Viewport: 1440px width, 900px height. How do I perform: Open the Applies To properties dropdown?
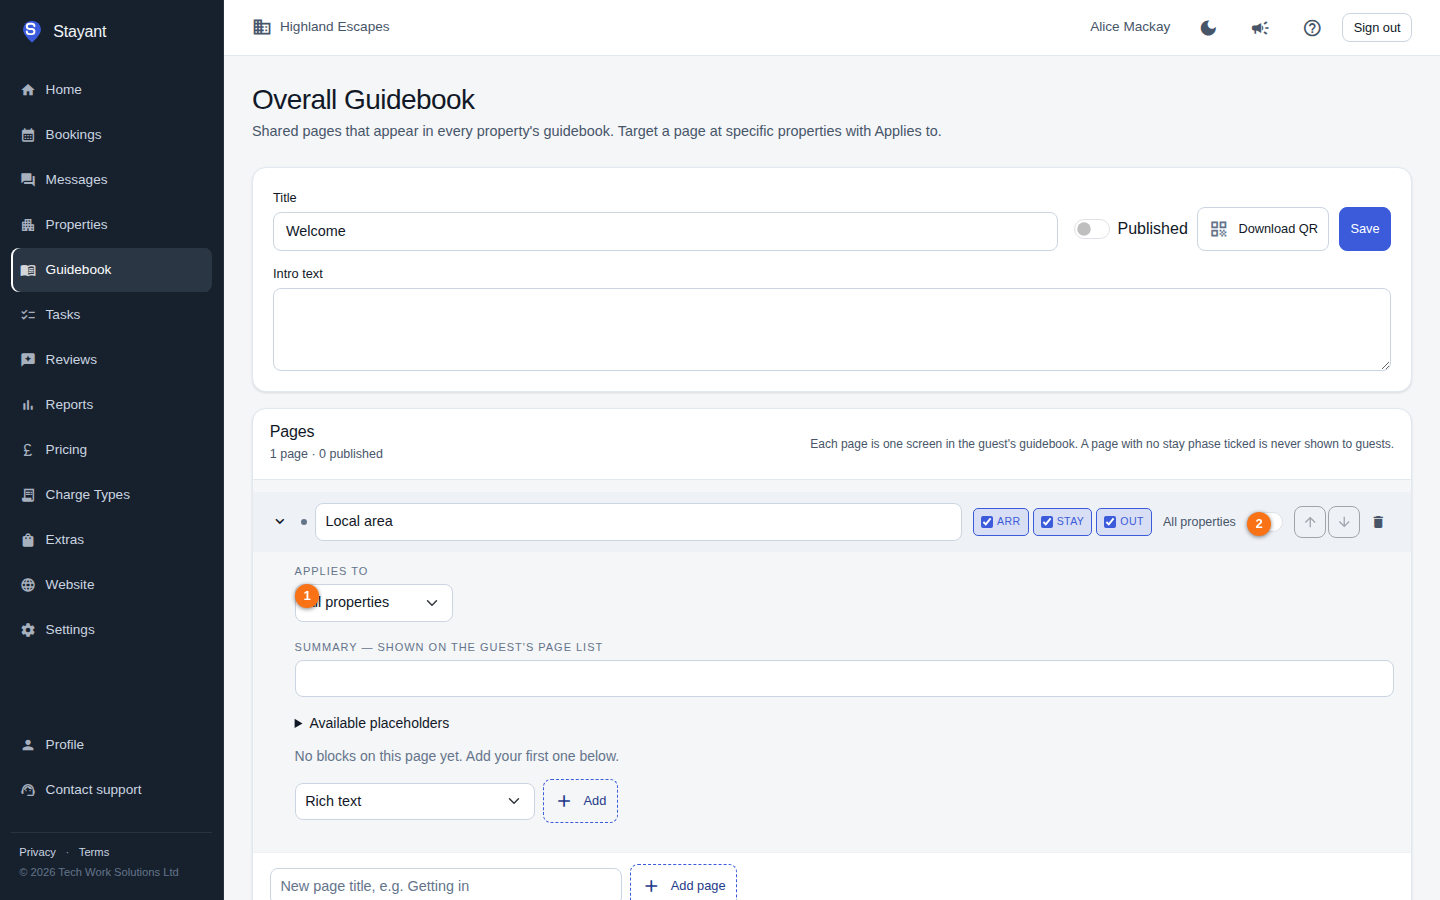[x=373, y=603]
